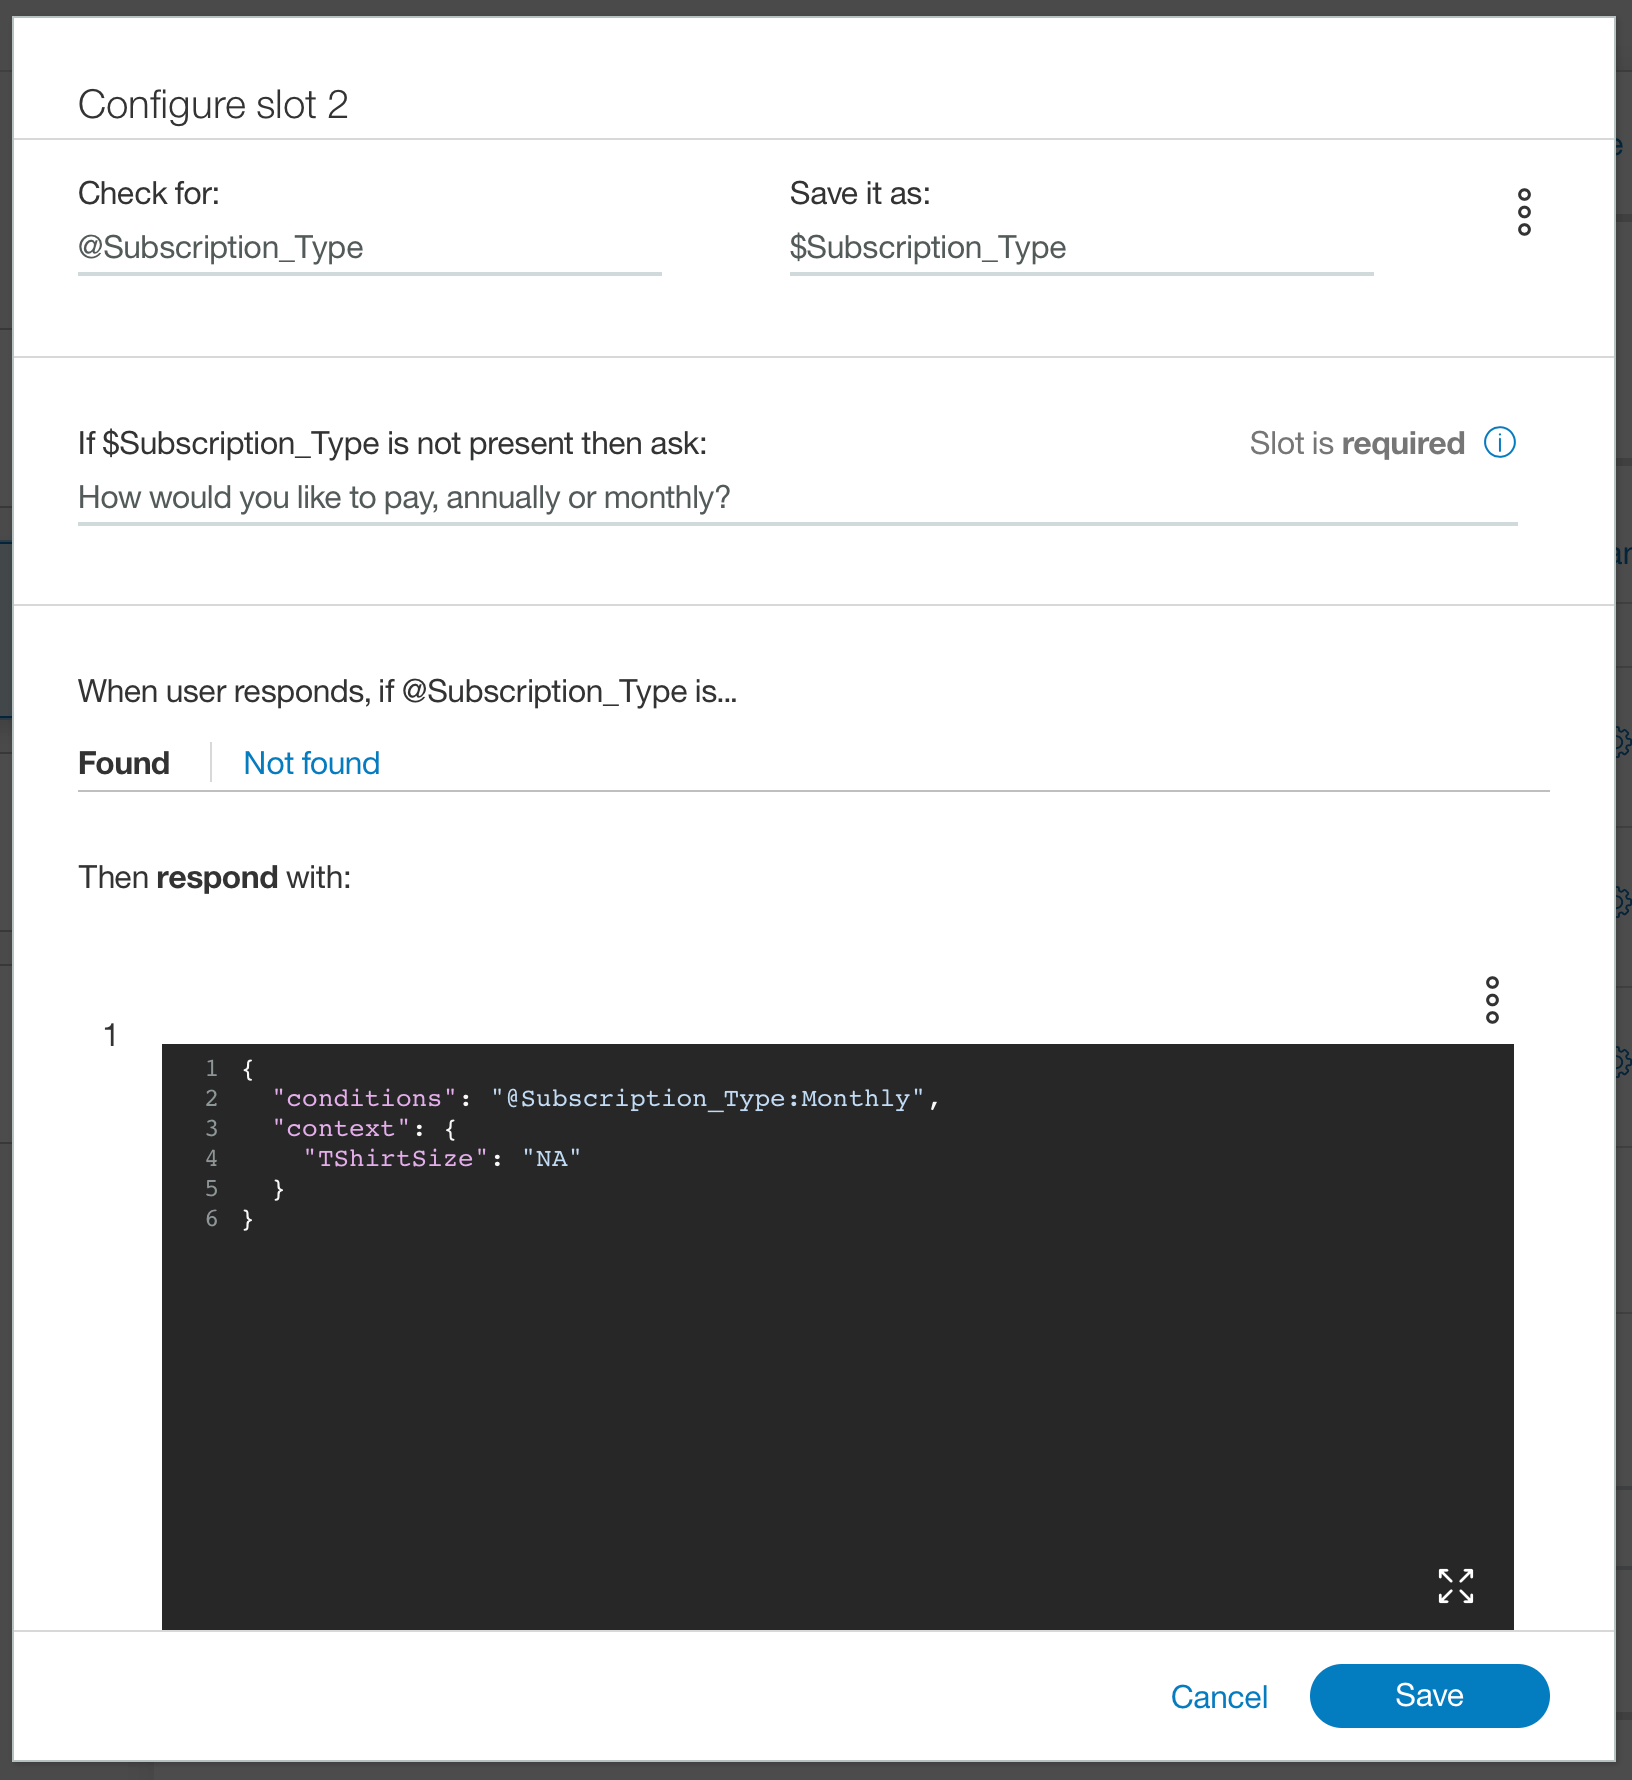Viewport: 1632px width, 1780px height.
Task: Open the three-dot menu above the JSON editor
Action: coord(1492,1000)
